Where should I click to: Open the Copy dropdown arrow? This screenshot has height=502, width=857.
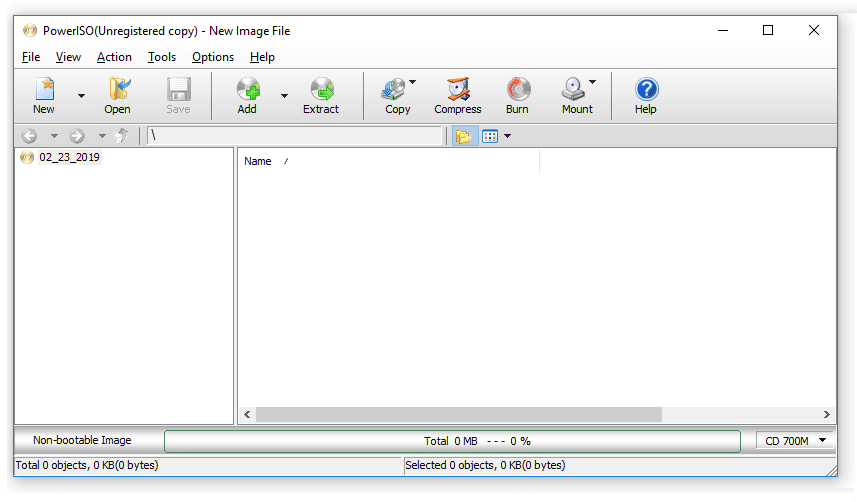tap(413, 82)
